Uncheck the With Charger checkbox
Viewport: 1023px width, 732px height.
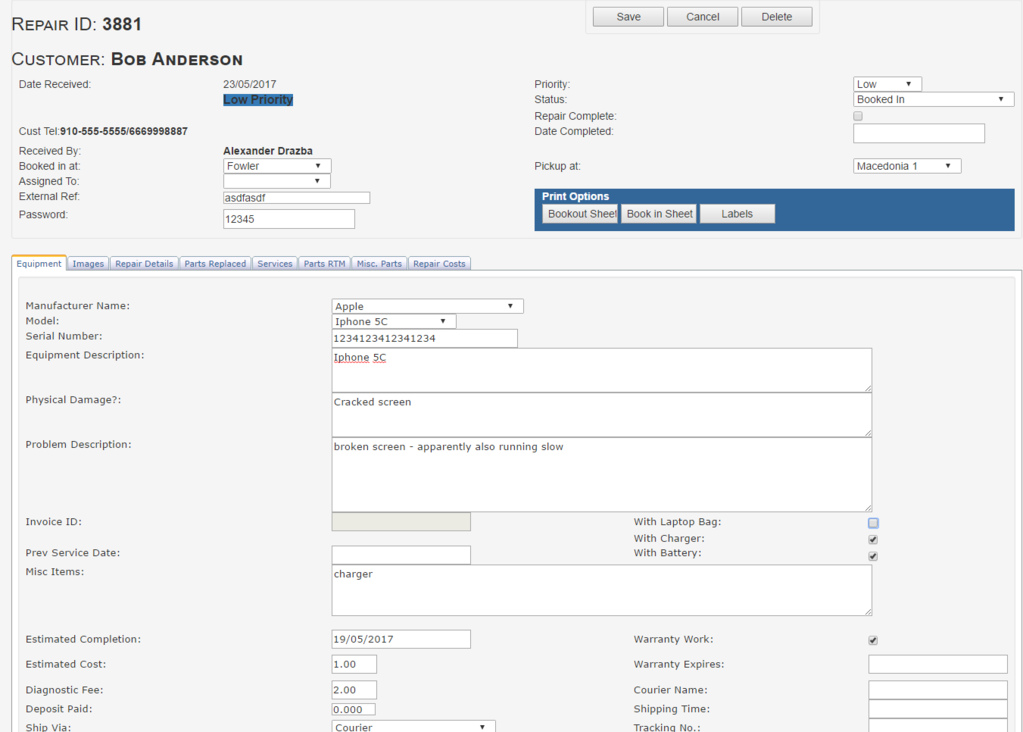(873, 540)
